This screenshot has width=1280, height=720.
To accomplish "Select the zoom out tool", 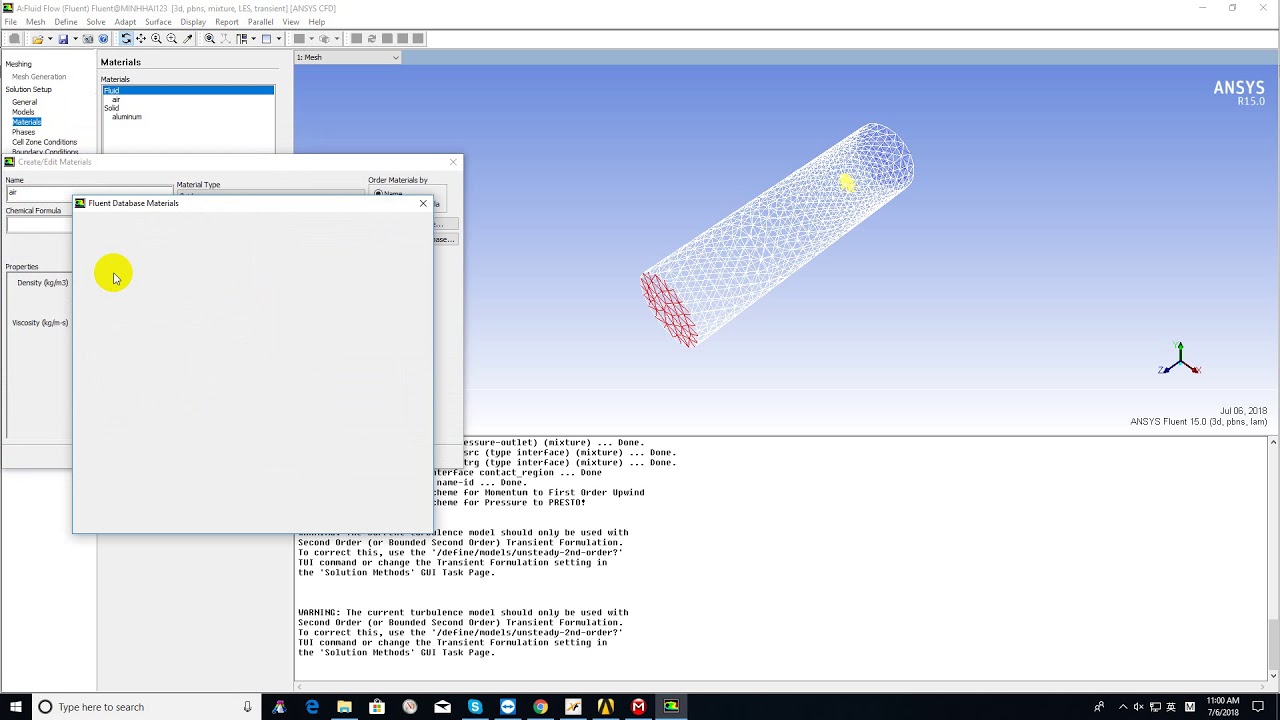I will click(x=171, y=39).
